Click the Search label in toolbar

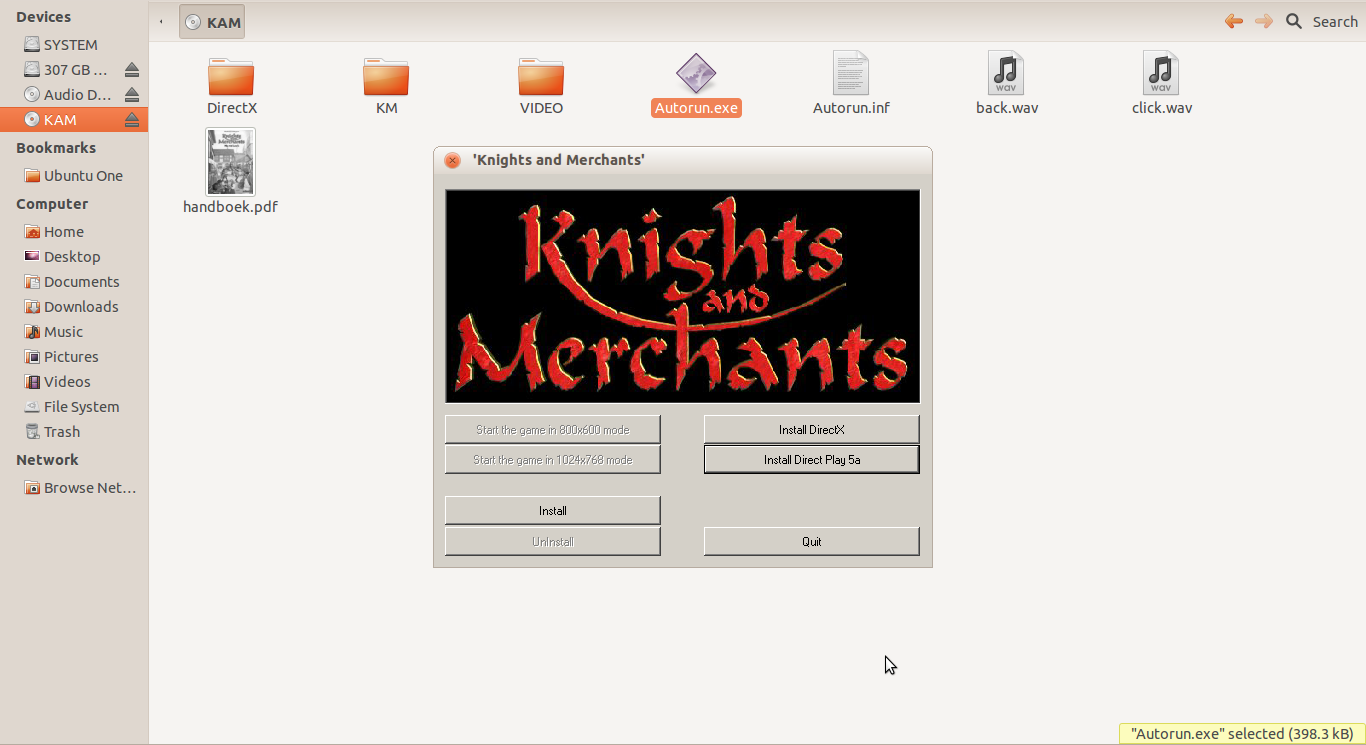click(1335, 22)
